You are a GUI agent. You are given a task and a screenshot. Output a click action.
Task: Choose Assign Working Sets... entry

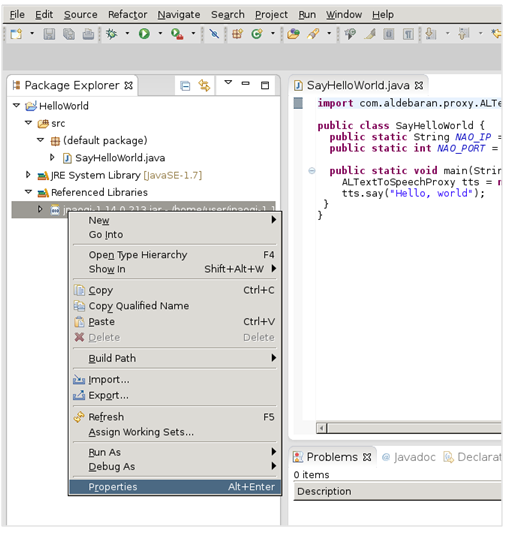(175, 432)
